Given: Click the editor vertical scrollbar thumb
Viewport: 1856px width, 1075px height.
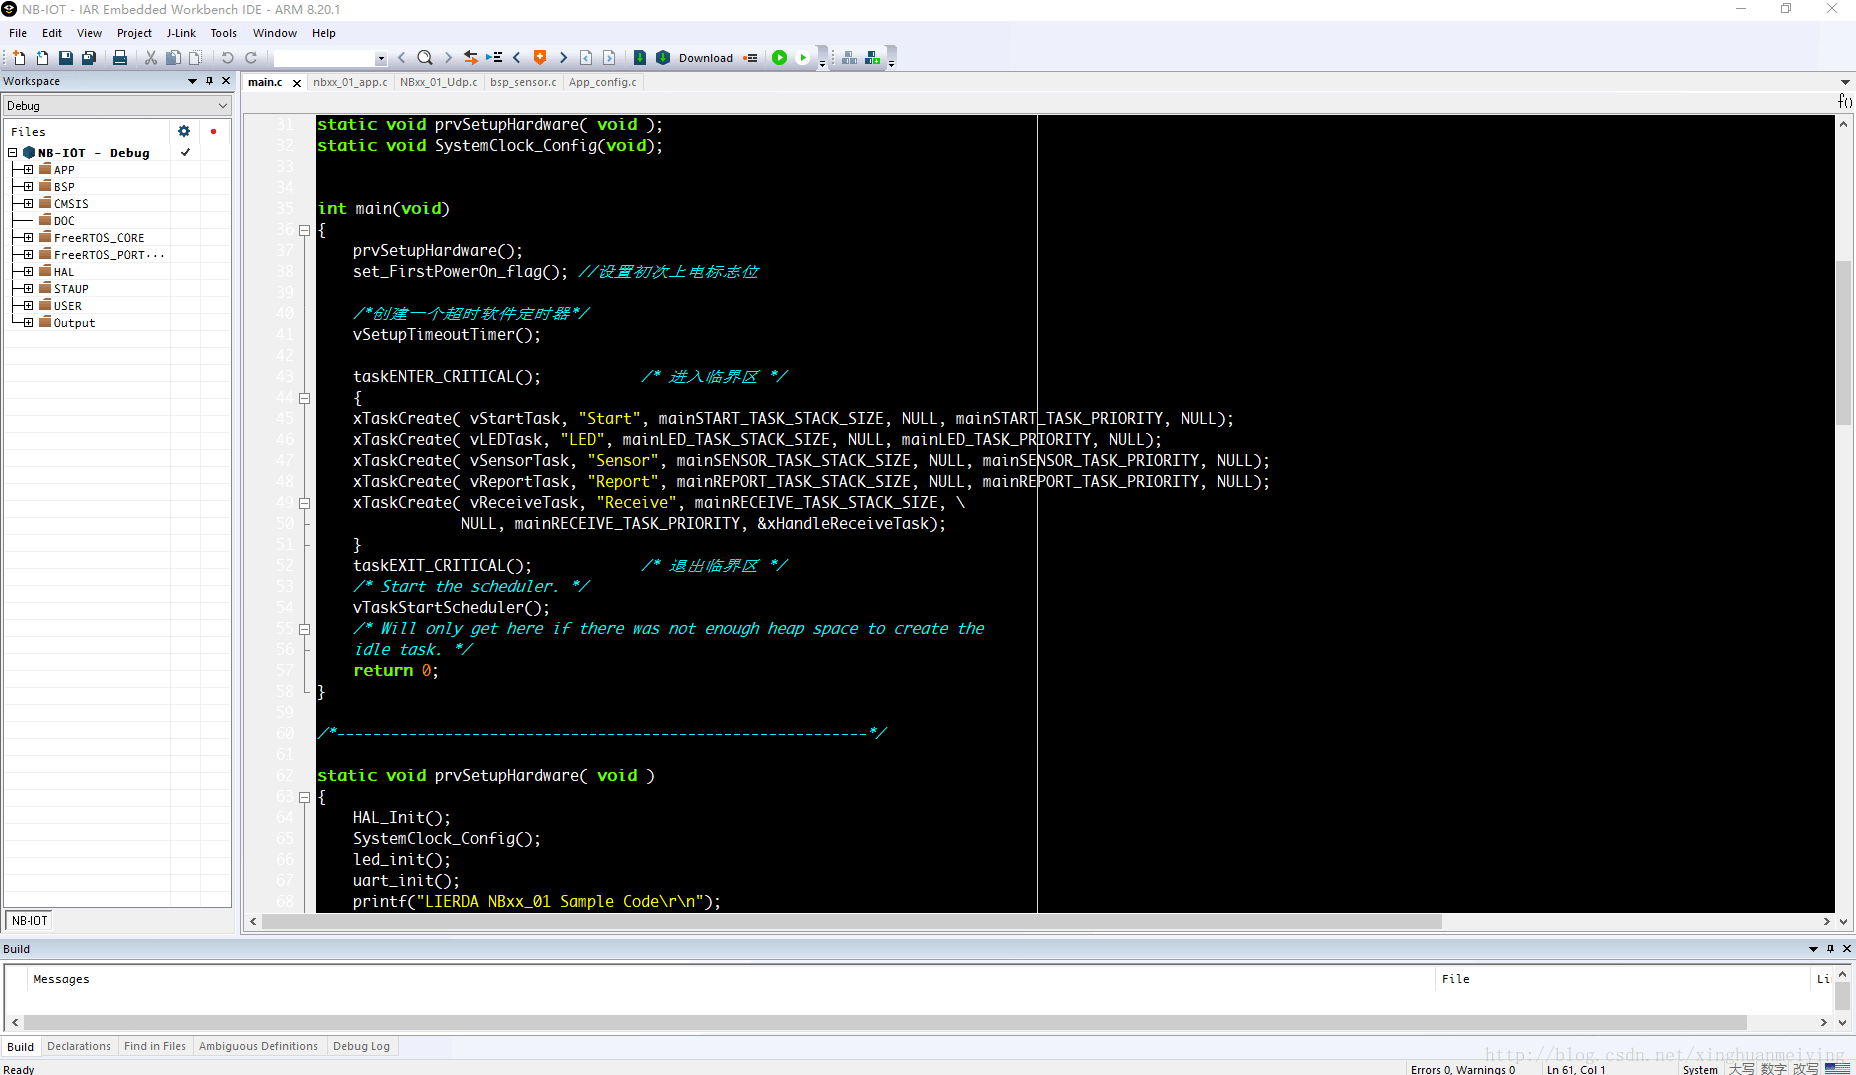Looking at the screenshot, I should (1843, 342).
